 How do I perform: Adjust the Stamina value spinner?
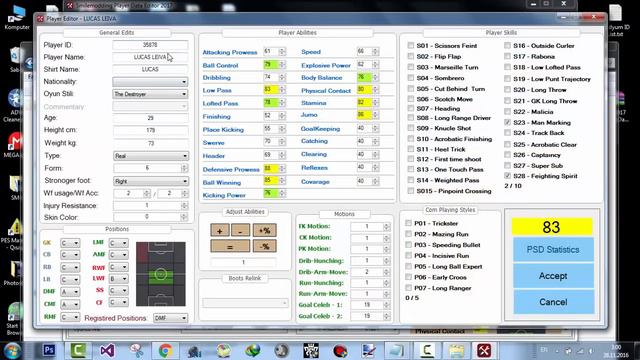pos(375,102)
